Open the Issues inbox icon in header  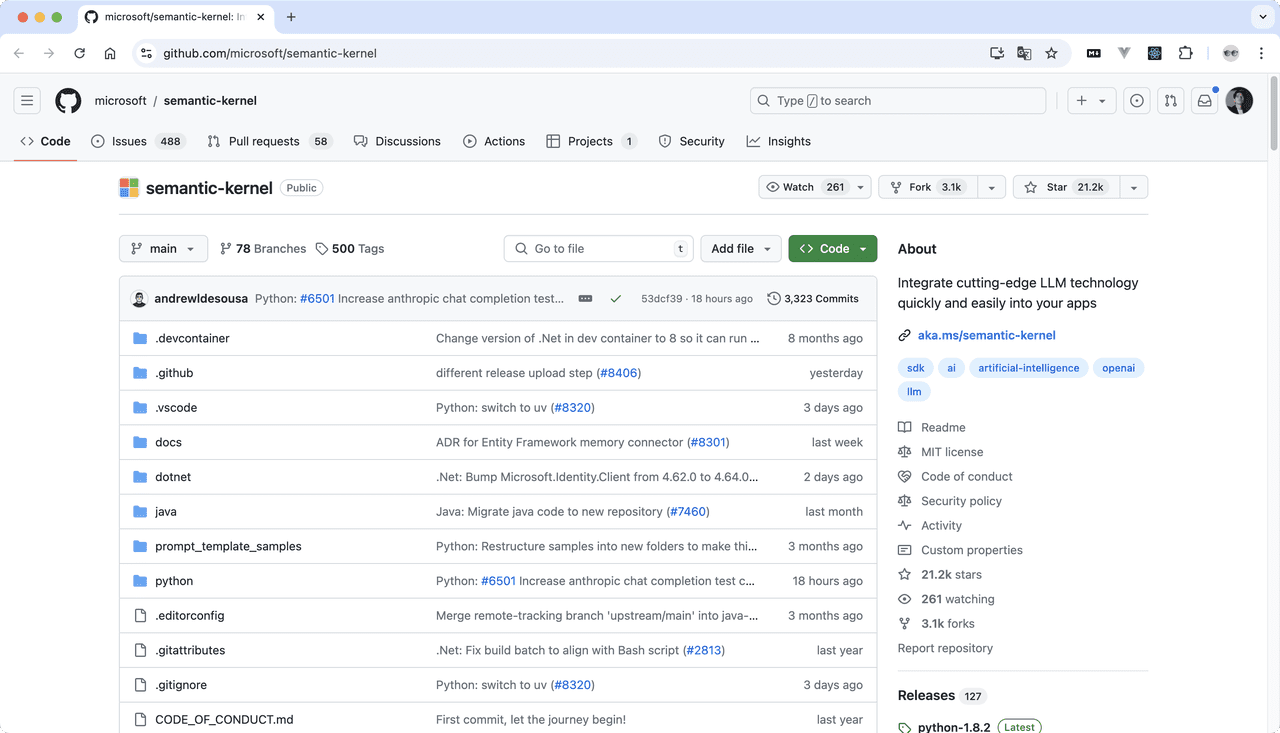coord(1137,101)
